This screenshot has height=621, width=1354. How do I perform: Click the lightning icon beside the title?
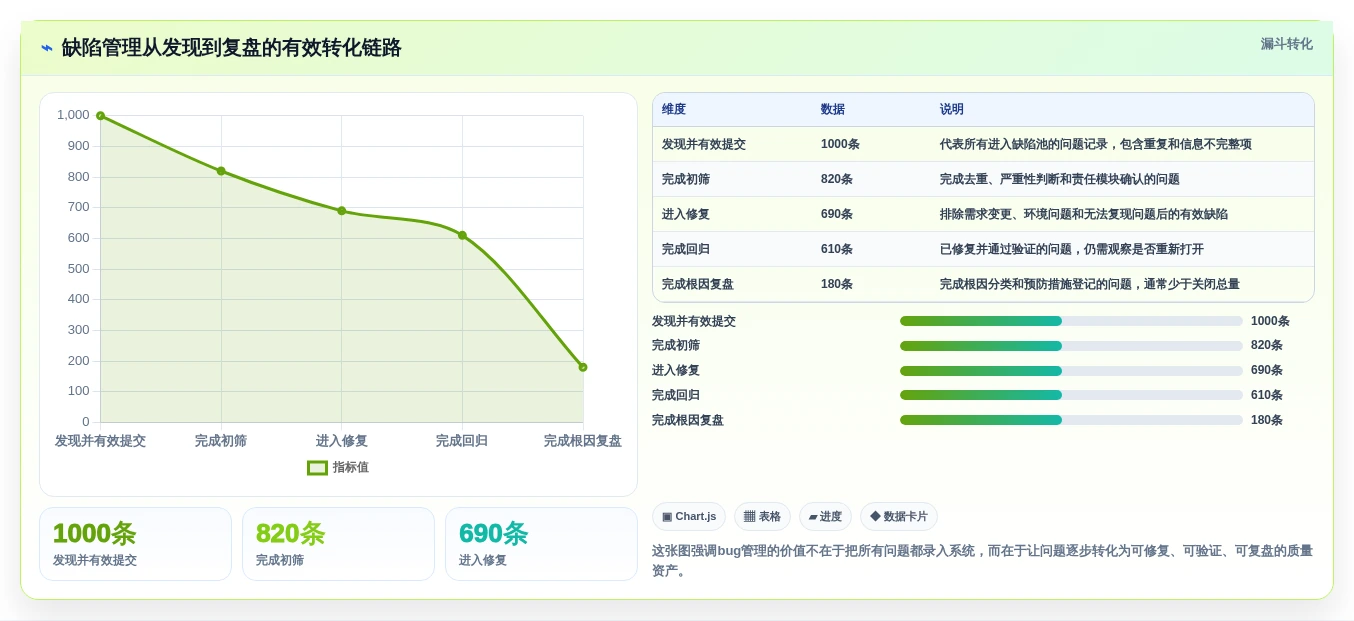47,48
